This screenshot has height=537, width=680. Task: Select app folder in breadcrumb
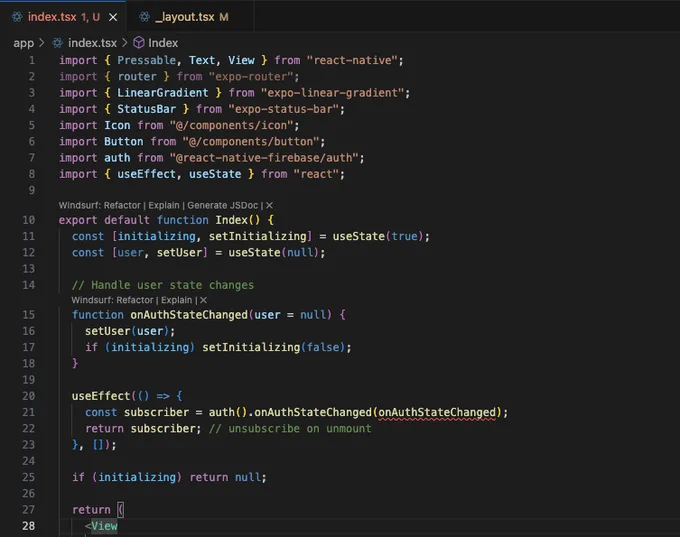click(x=23, y=43)
